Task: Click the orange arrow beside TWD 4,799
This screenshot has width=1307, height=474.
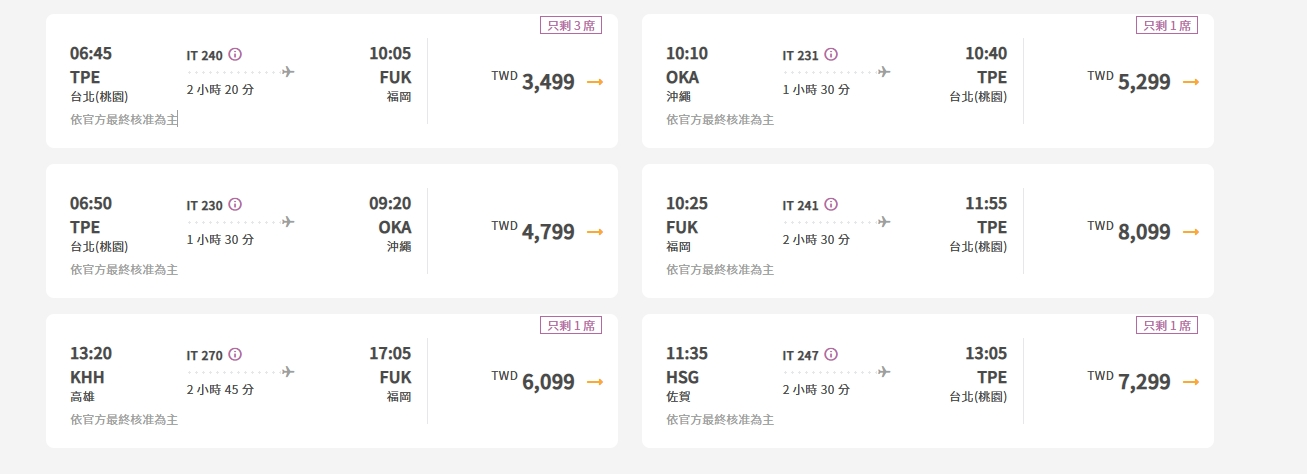Action: [x=595, y=232]
